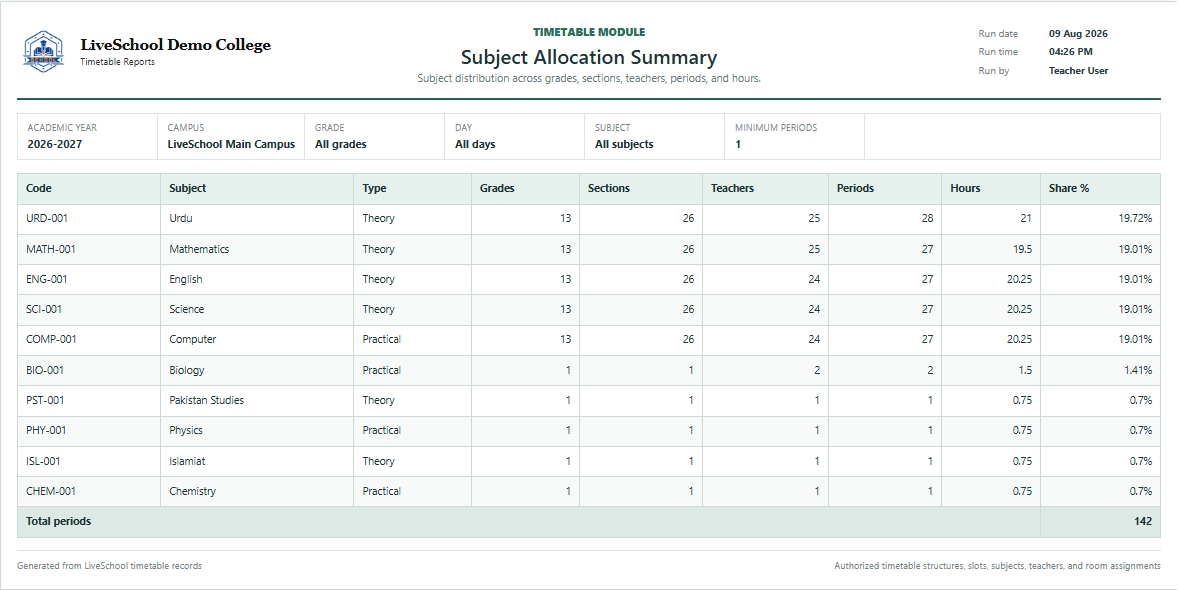This screenshot has height=591, width=1178.
Task: Click the Generated from LiveSchool footer note
Action: pyautogui.click(x=110, y=565)
